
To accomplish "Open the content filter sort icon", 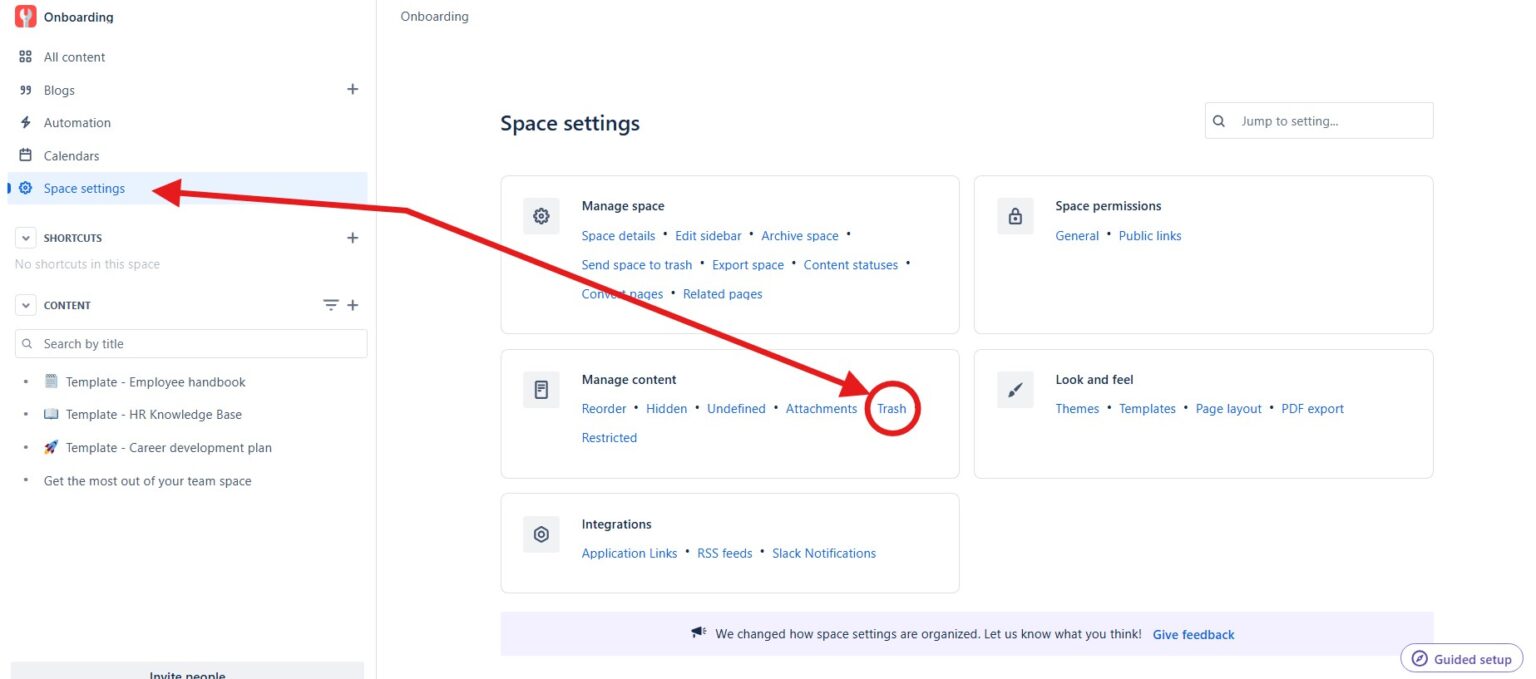I will pyautogui.click(x=331, y=305).
